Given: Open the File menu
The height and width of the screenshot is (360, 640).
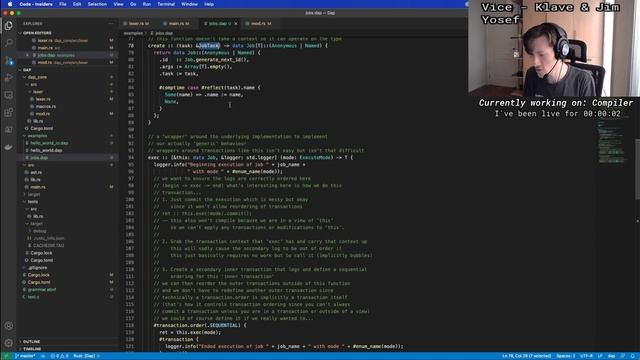Looking at the screenshot, I should click(62, 4).
